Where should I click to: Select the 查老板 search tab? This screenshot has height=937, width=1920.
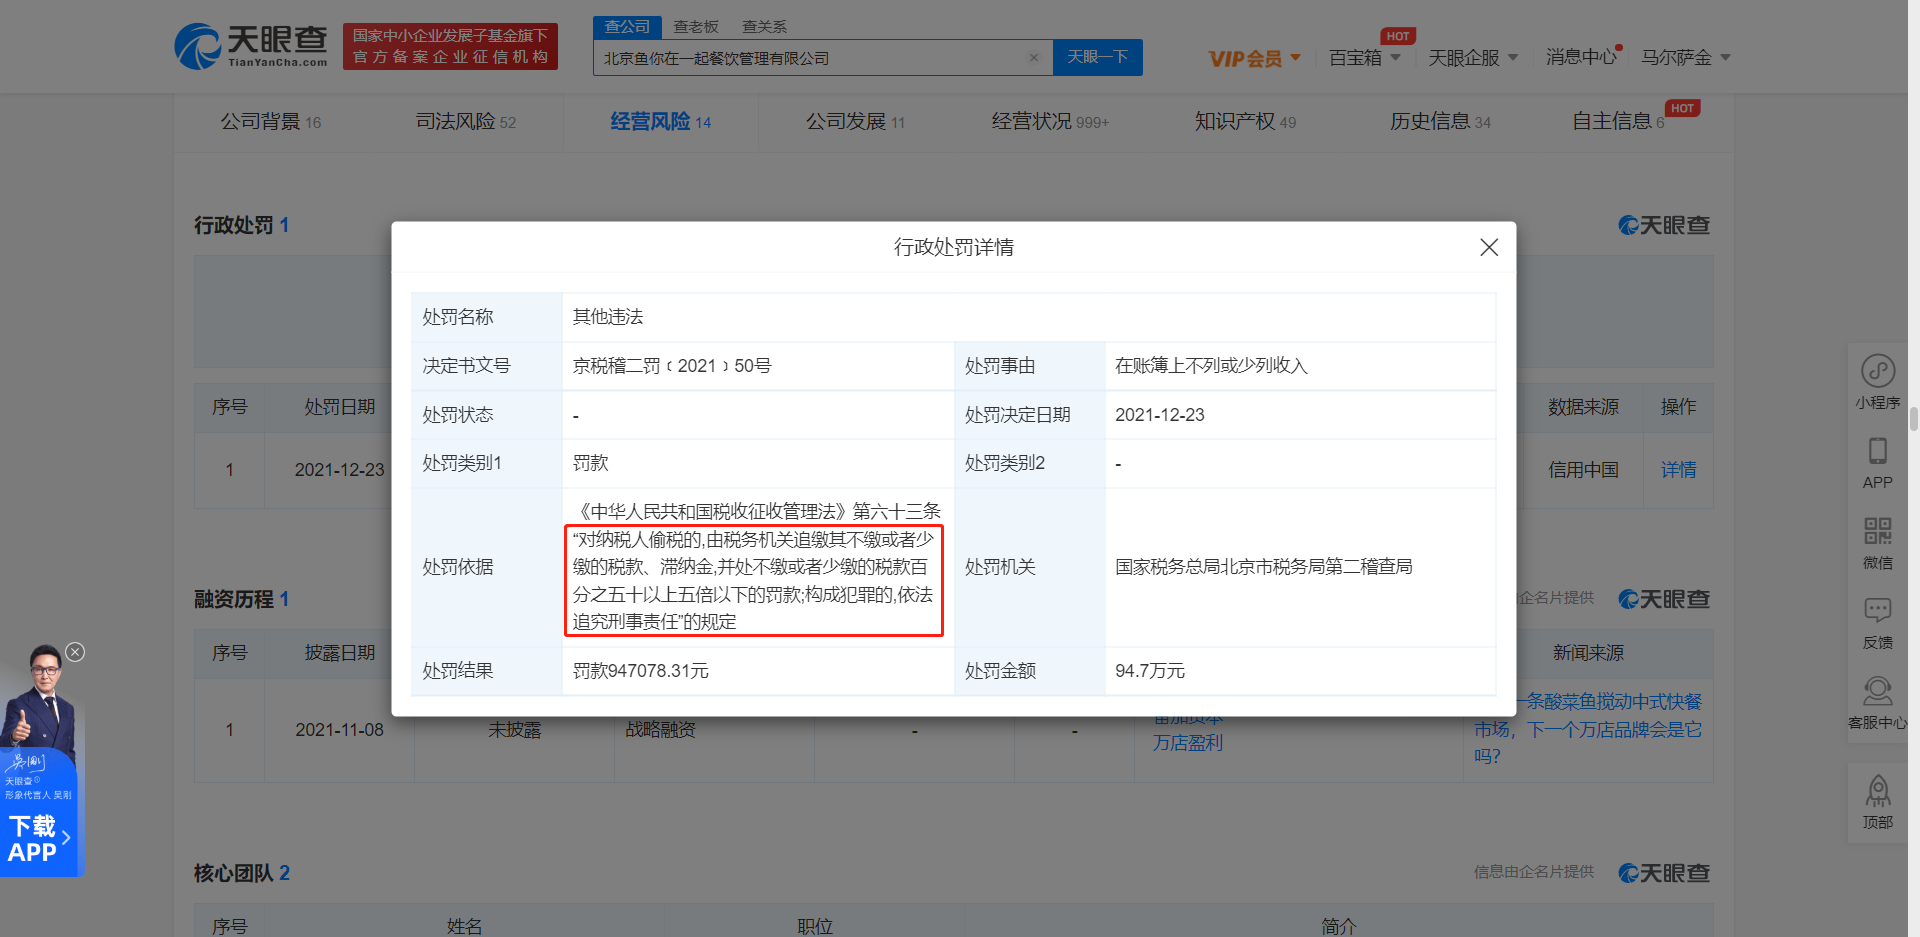[x=696, y=27]
